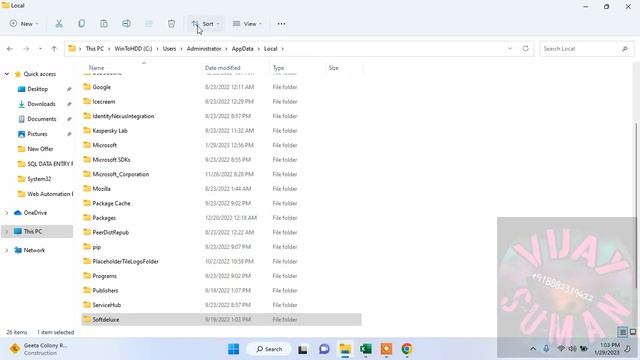Image resolution: width=640 pixels, height=360 pixels.
Task: Click Users in the address path
Action: pyautogui.click(x=169, y=49)
